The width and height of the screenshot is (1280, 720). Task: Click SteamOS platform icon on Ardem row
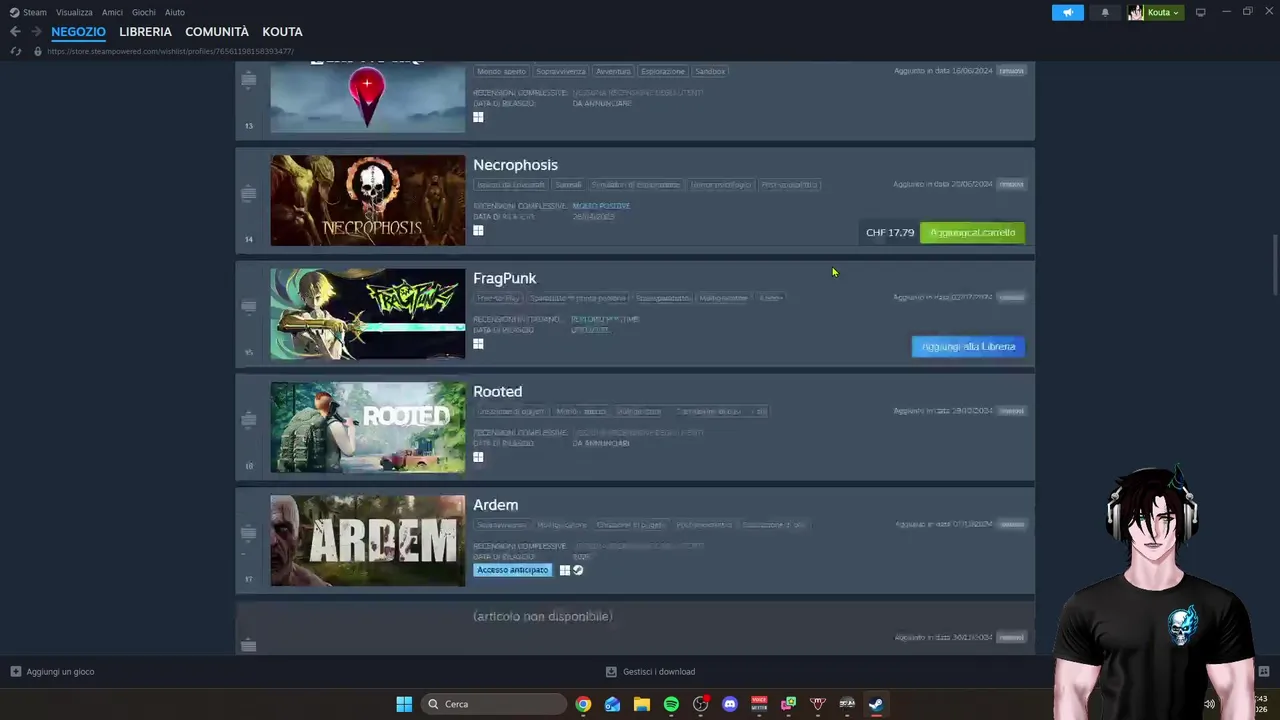pos(578,570)
